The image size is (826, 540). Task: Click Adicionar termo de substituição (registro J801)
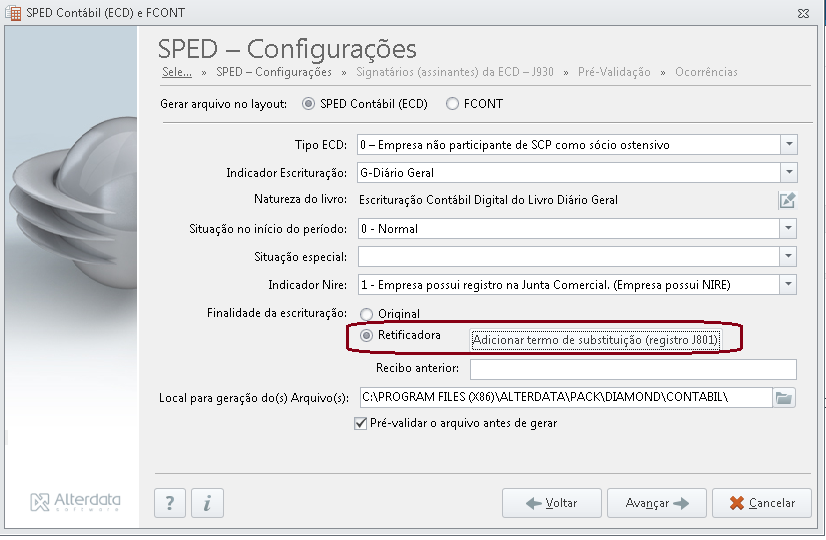point(595,340)
